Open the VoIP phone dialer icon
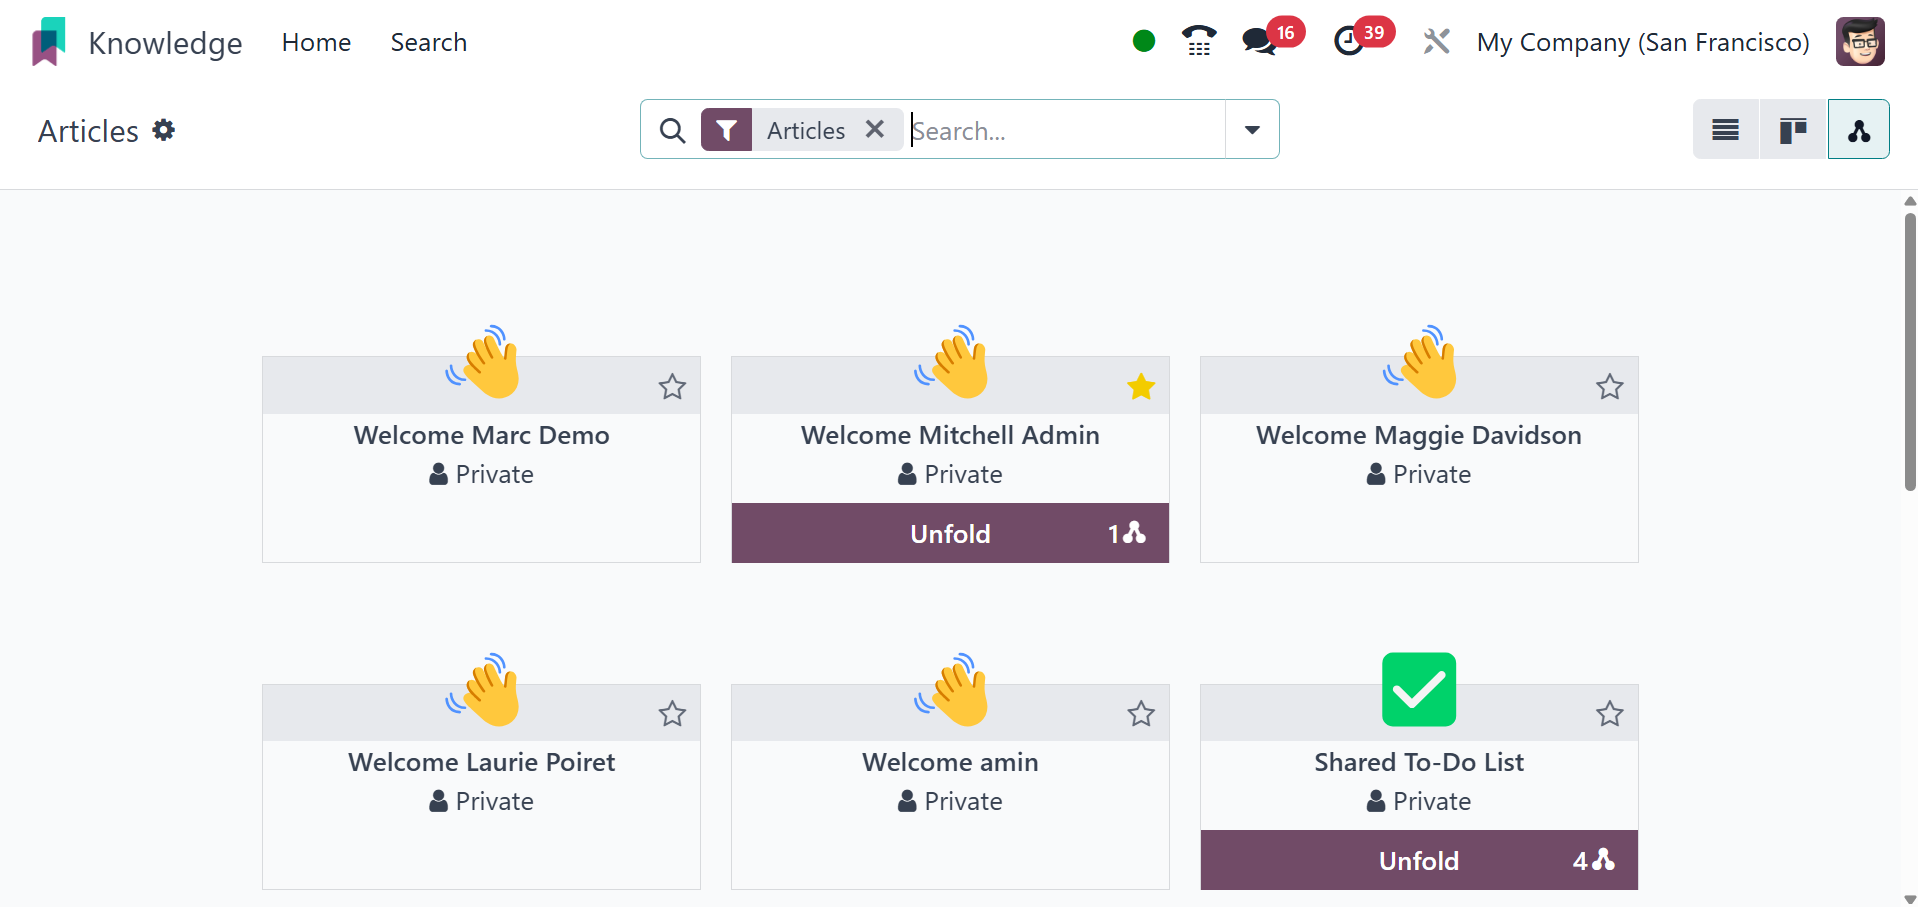Screen dimensions: 1918x907 [x=1198, y=42]
